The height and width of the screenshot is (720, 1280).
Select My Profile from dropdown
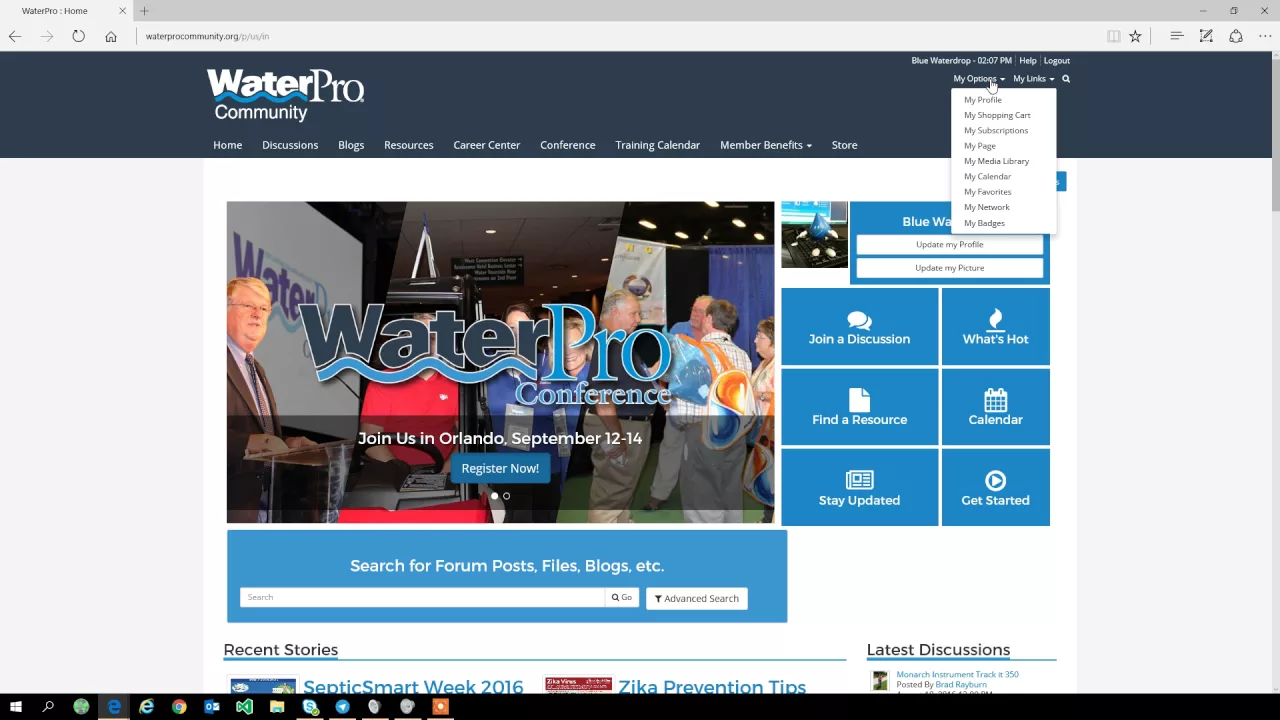(x=983, y=100)
